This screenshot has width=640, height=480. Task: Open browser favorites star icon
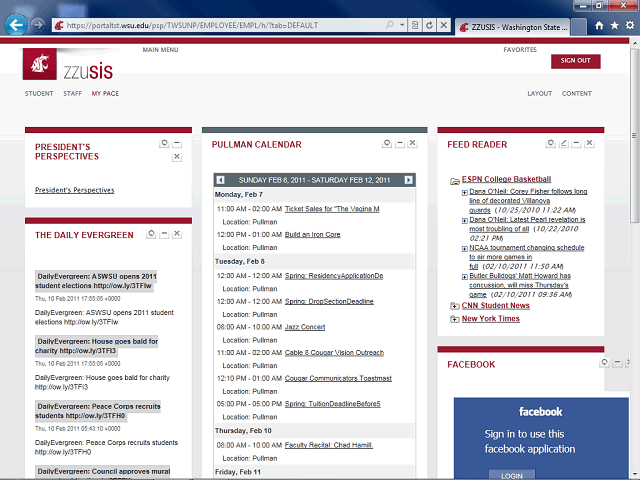[614, 26]
